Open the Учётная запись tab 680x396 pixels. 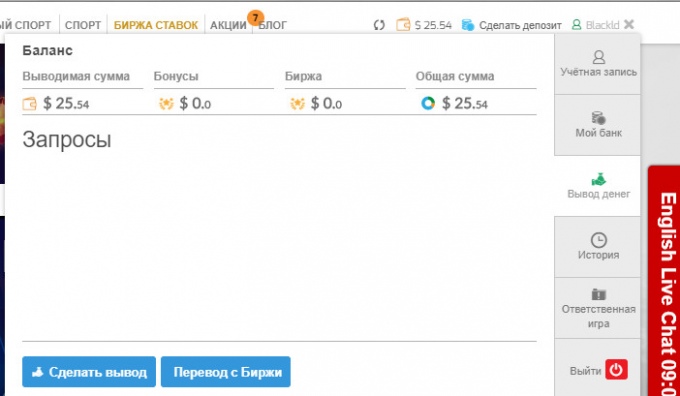[x=598, y=64]
